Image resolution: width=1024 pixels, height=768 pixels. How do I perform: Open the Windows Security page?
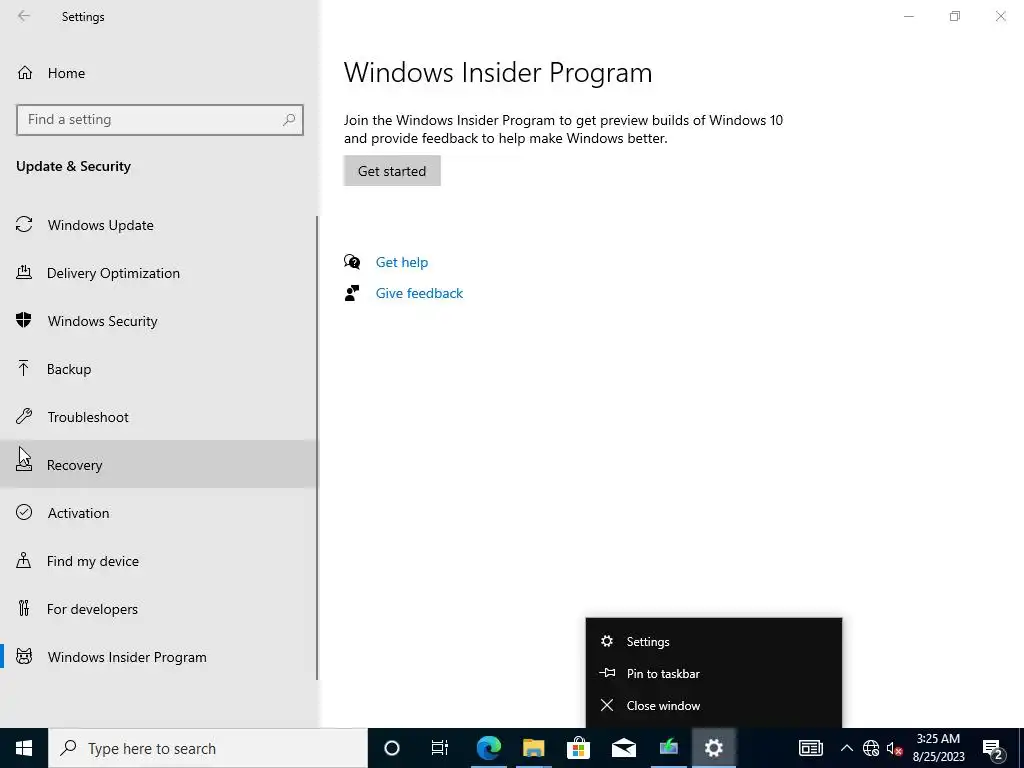[159, 321]
